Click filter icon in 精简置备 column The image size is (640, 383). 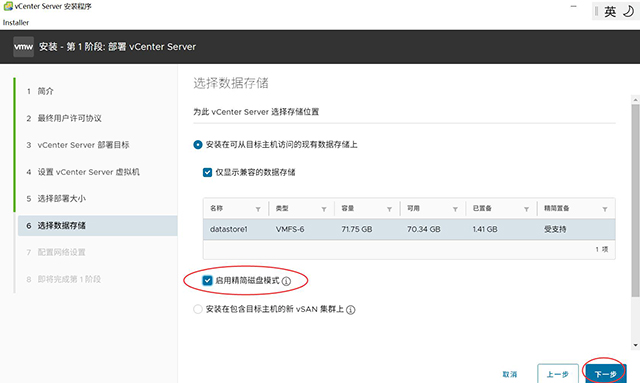[605, 209]
